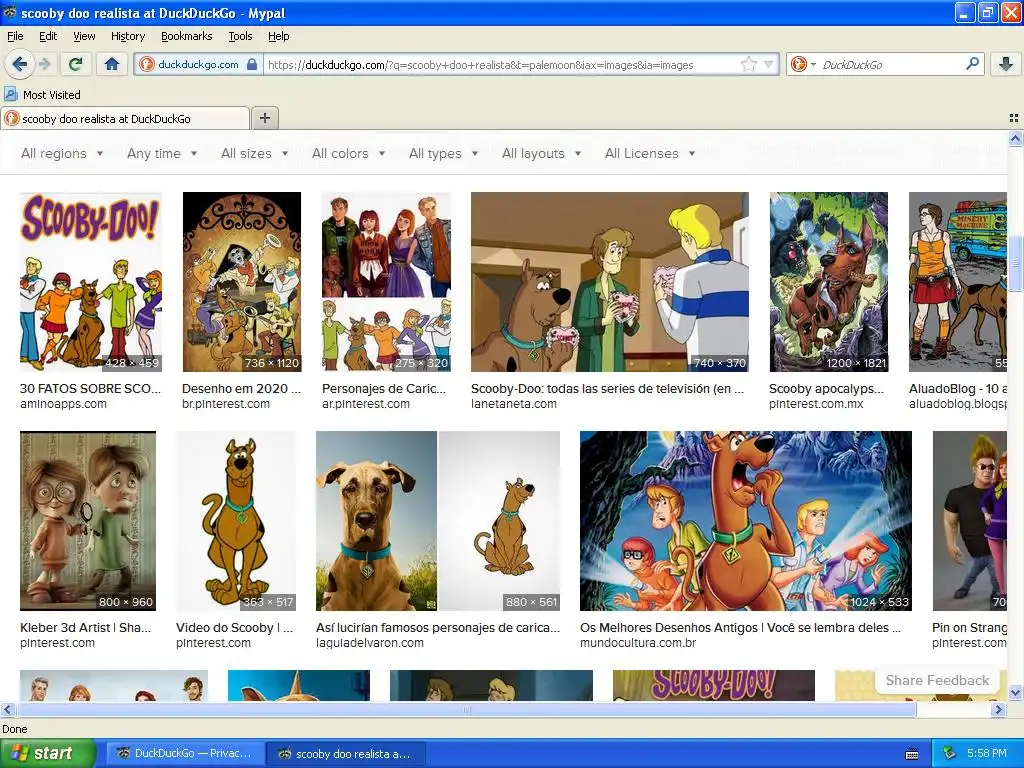
Task: Open the Así lucirían famosos personajes link
Action: (x=438, y=628)
